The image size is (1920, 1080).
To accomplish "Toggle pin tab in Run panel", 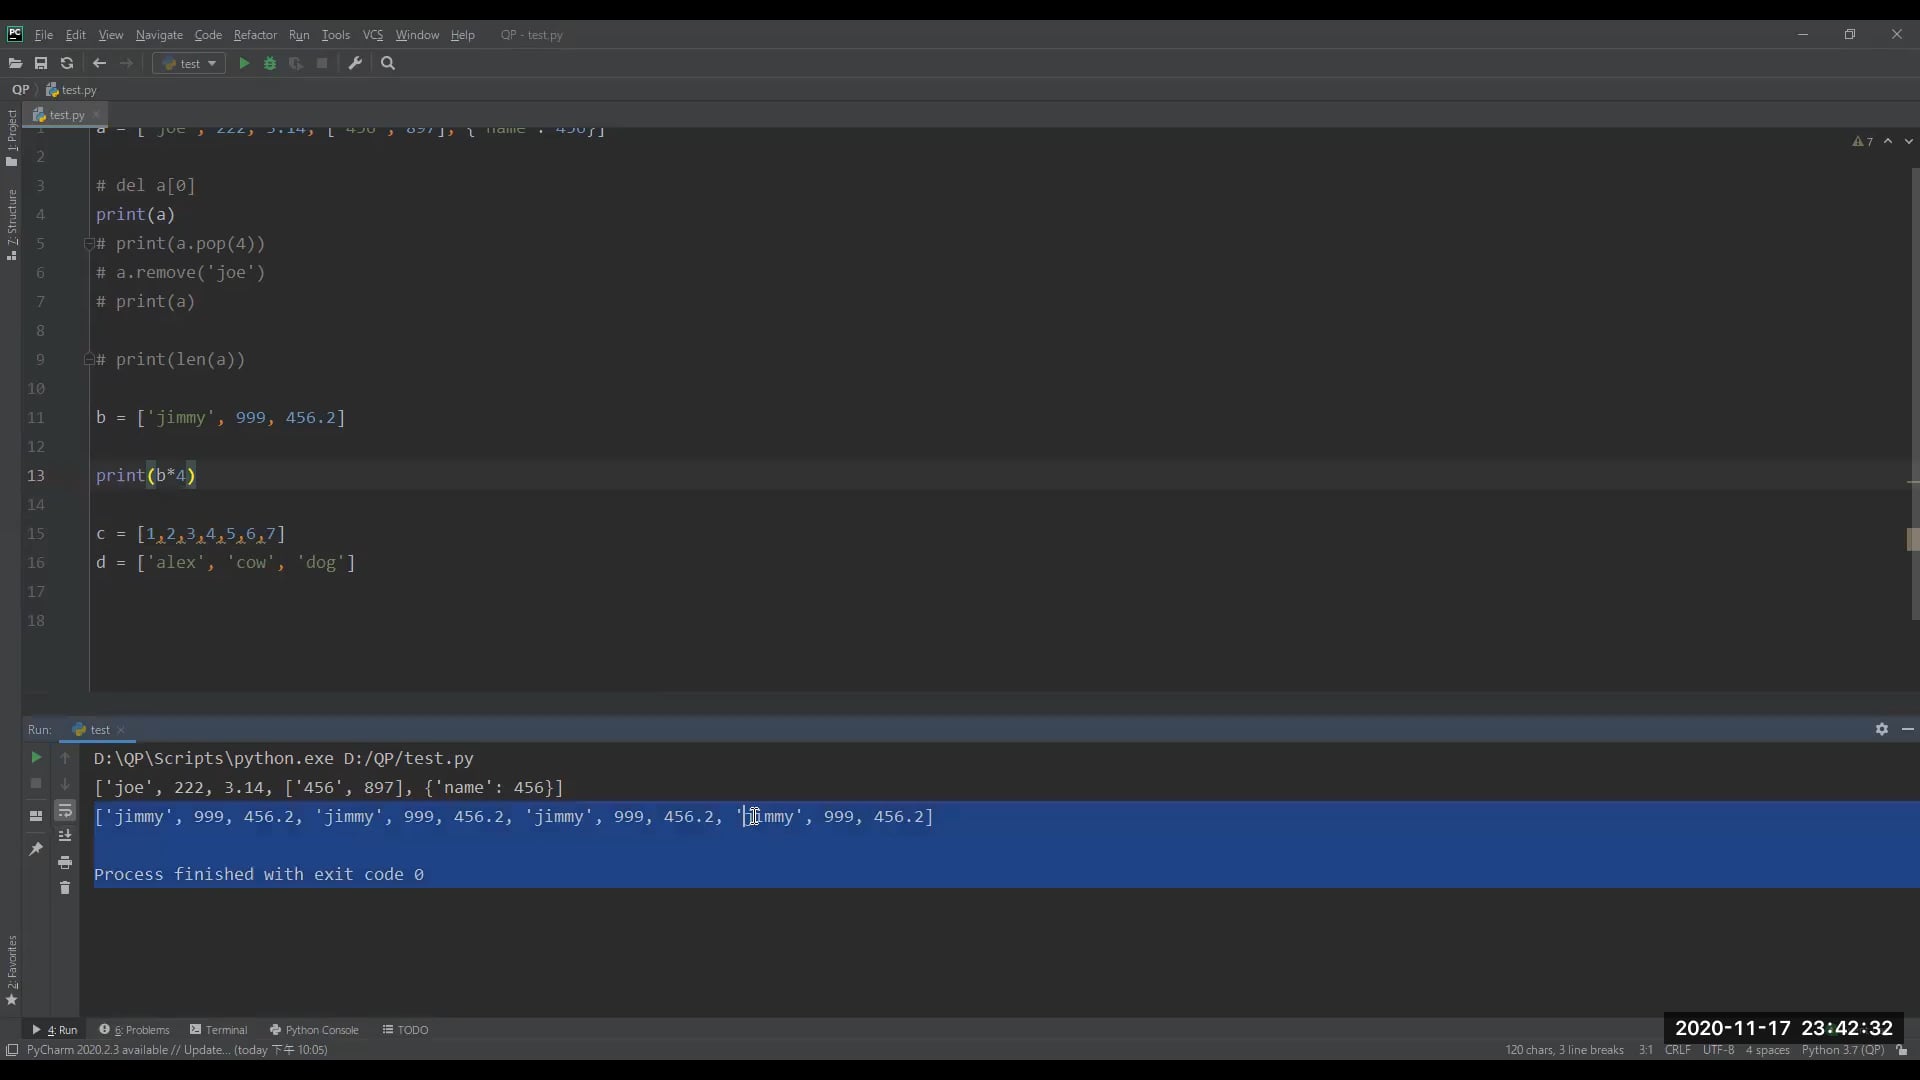I will [x=36, y=848].
